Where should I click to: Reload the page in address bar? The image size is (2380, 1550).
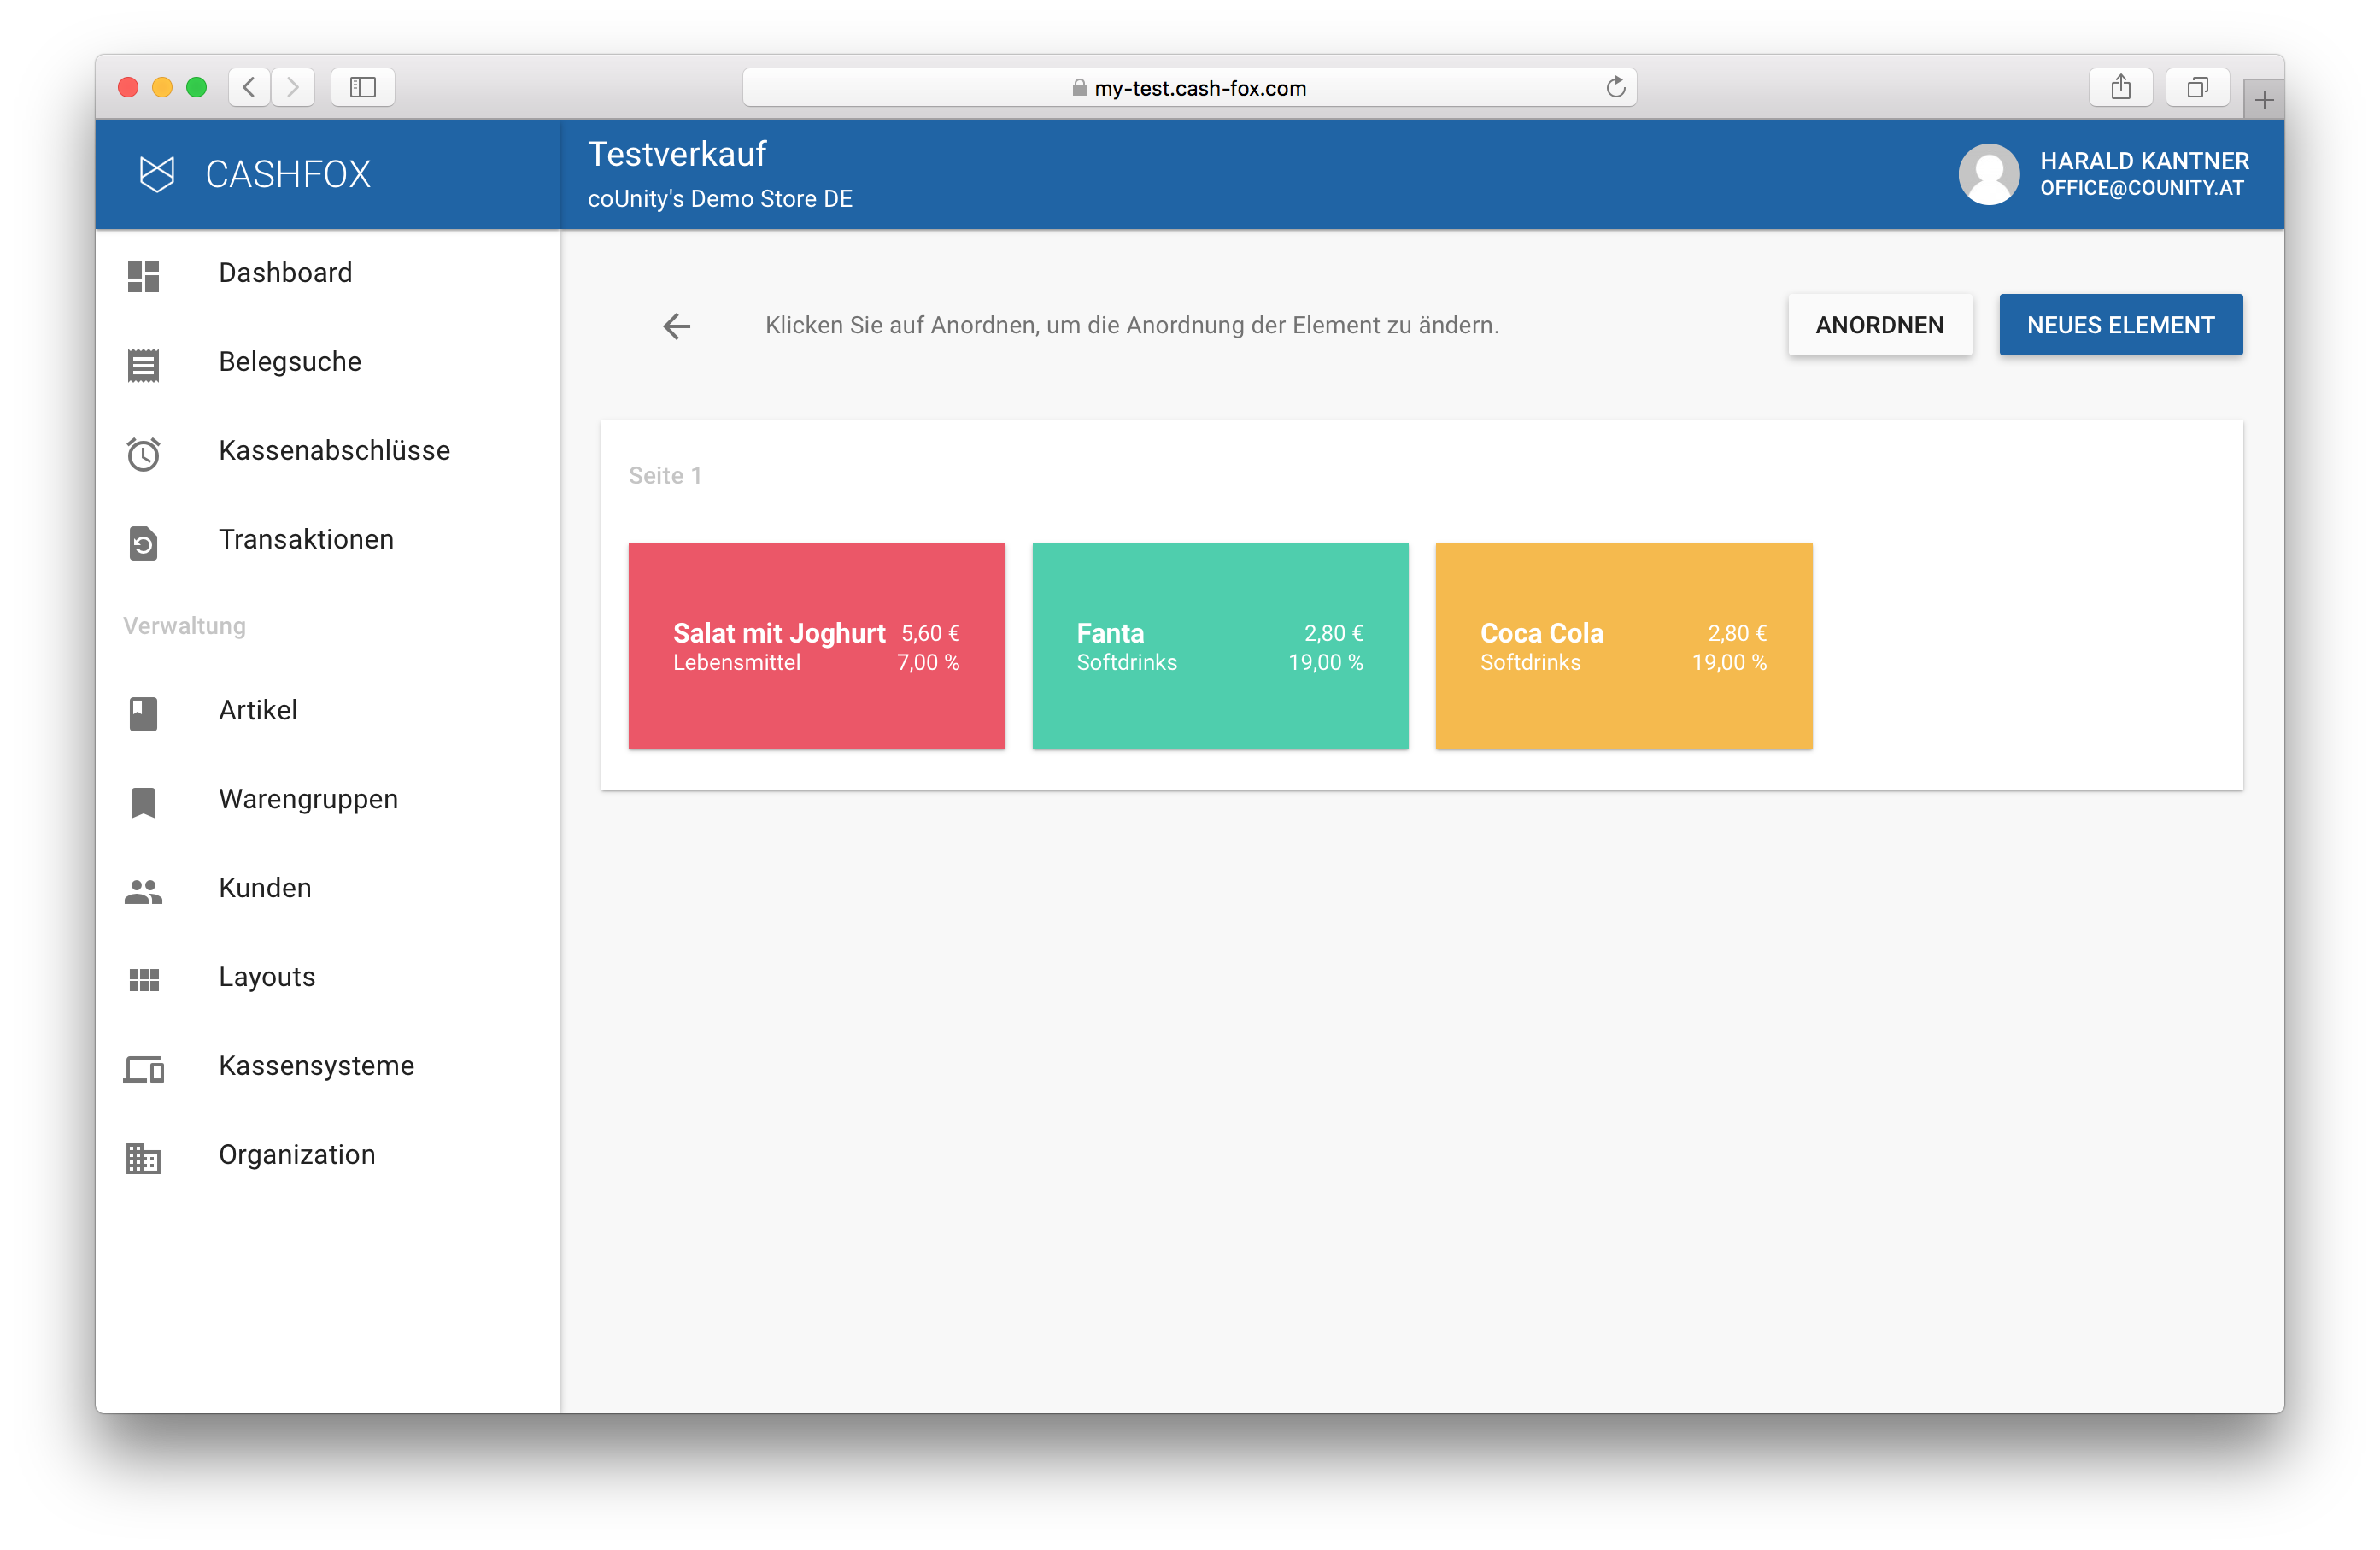(x=1615, y=88)
